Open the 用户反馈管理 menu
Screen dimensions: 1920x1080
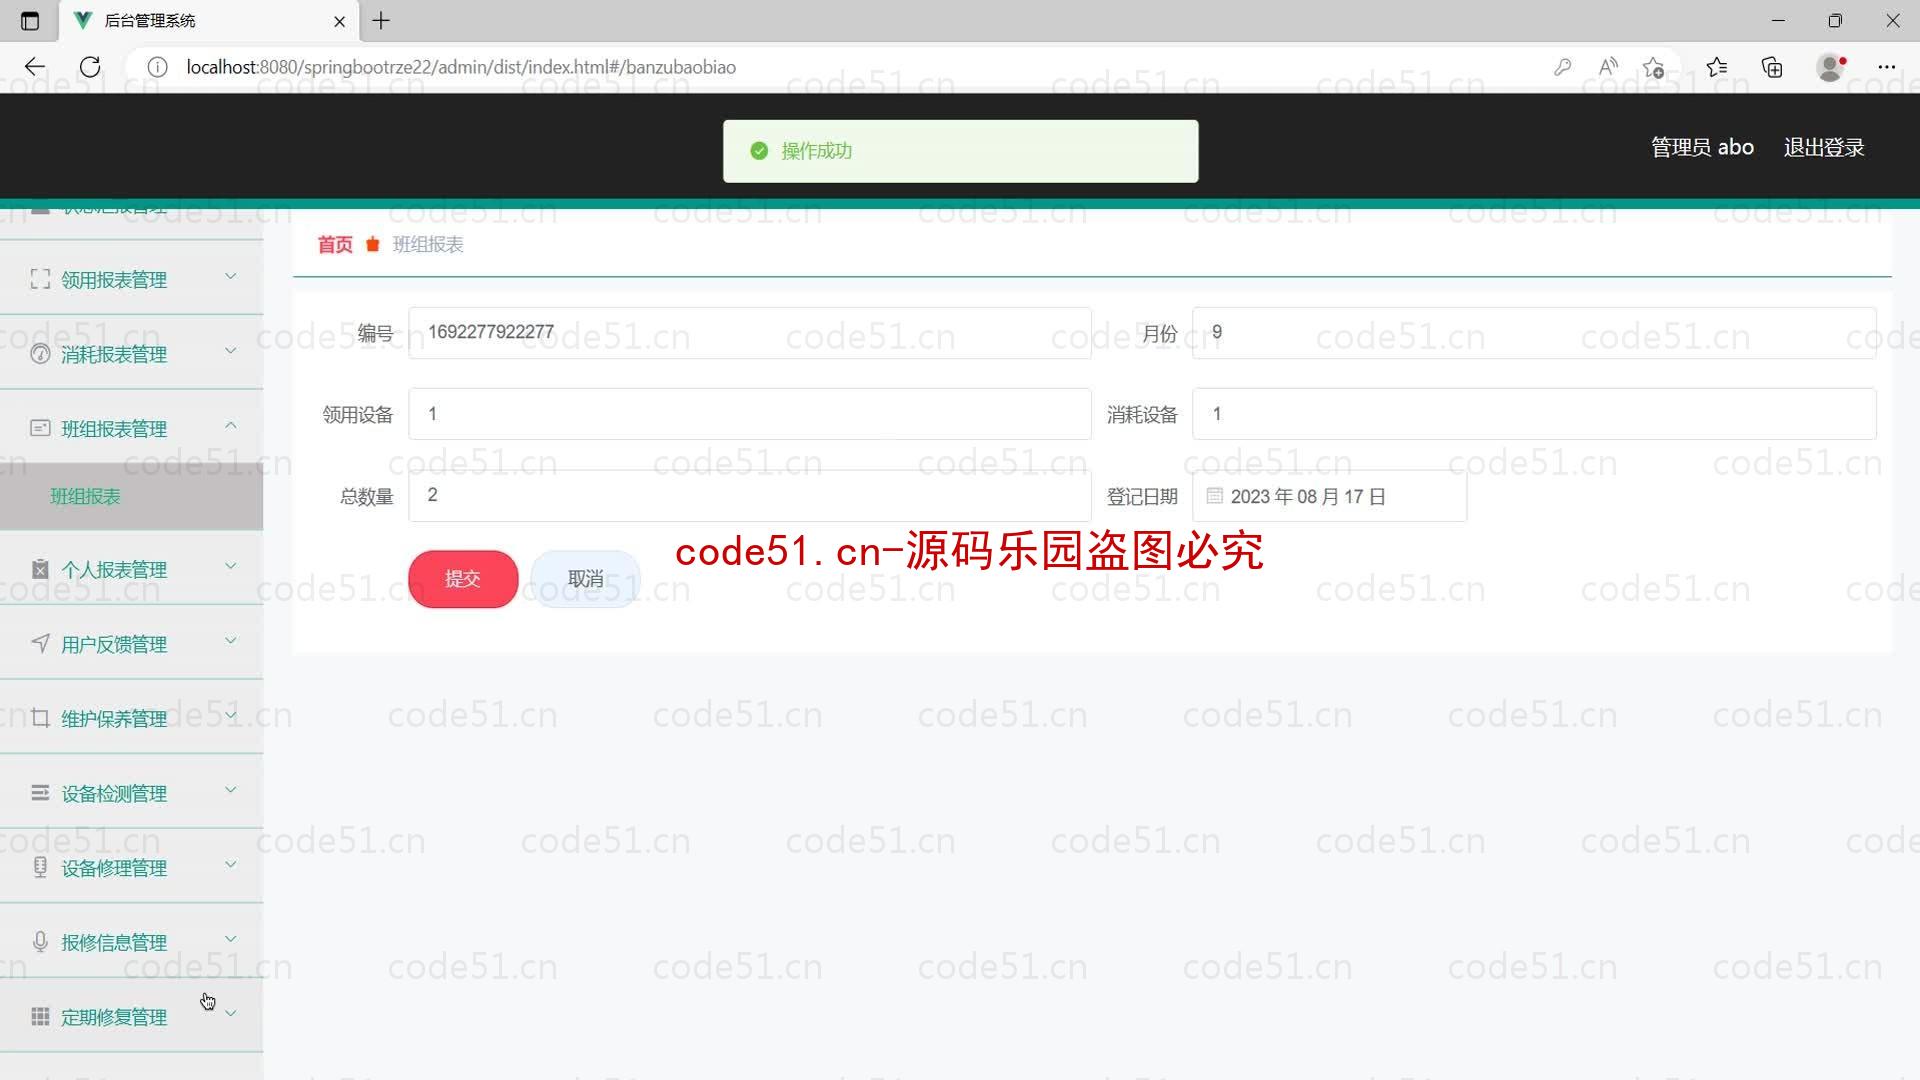click(131, 643)
